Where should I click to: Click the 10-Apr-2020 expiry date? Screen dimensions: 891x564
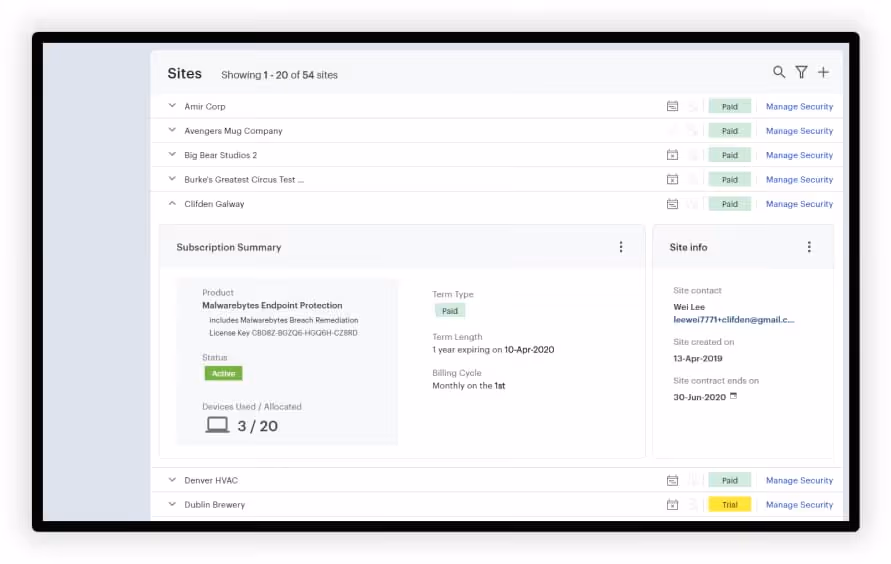(529, 350)
